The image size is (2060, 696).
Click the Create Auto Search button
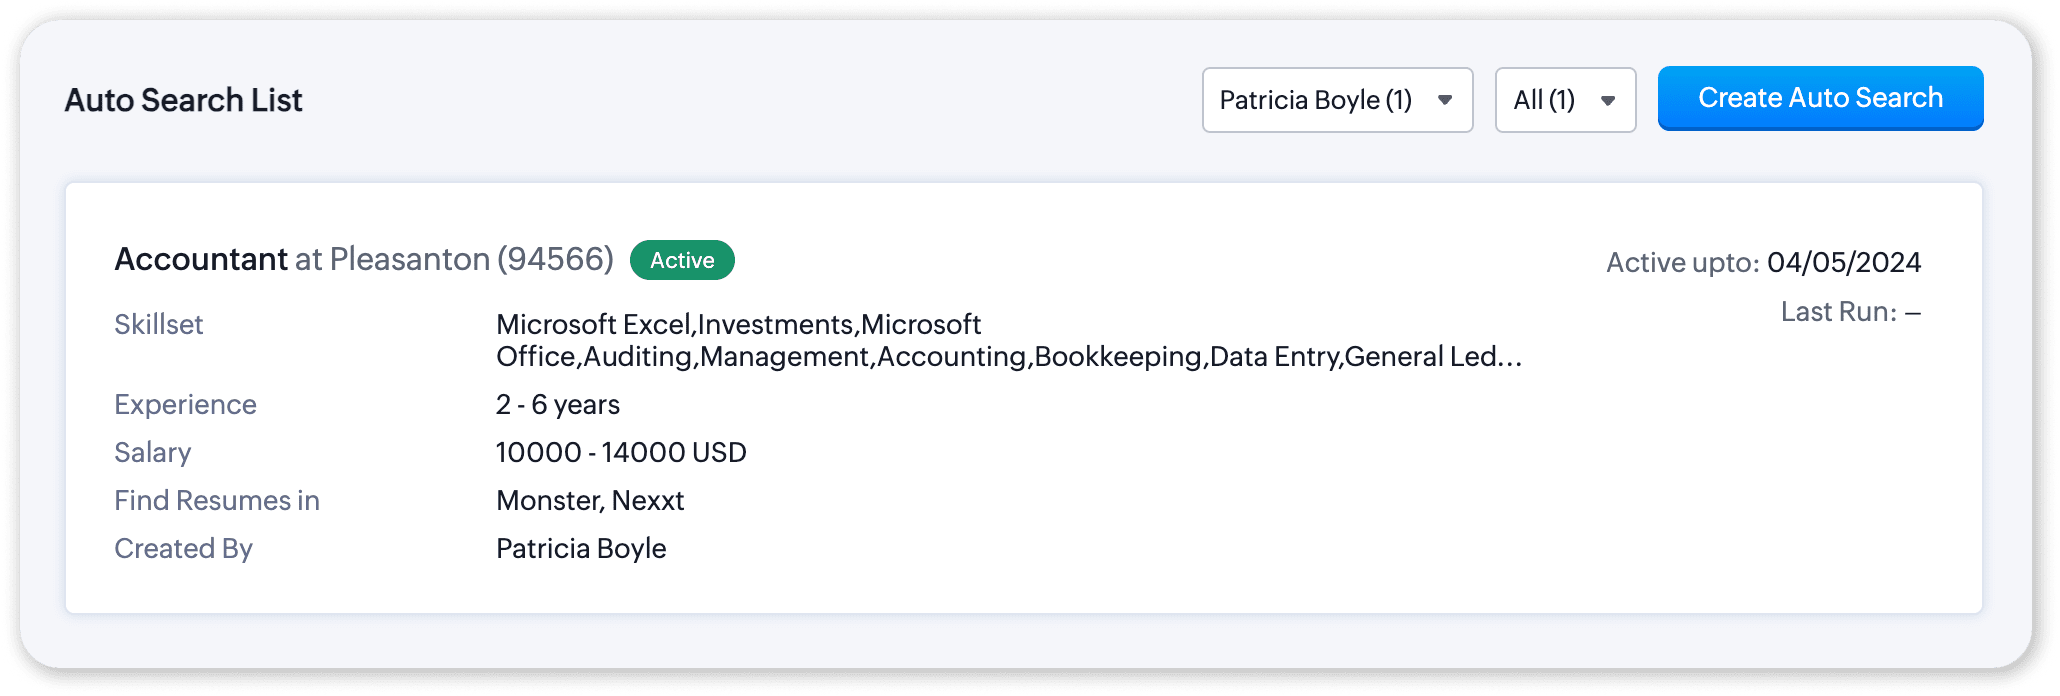[x=1820, y=98]
